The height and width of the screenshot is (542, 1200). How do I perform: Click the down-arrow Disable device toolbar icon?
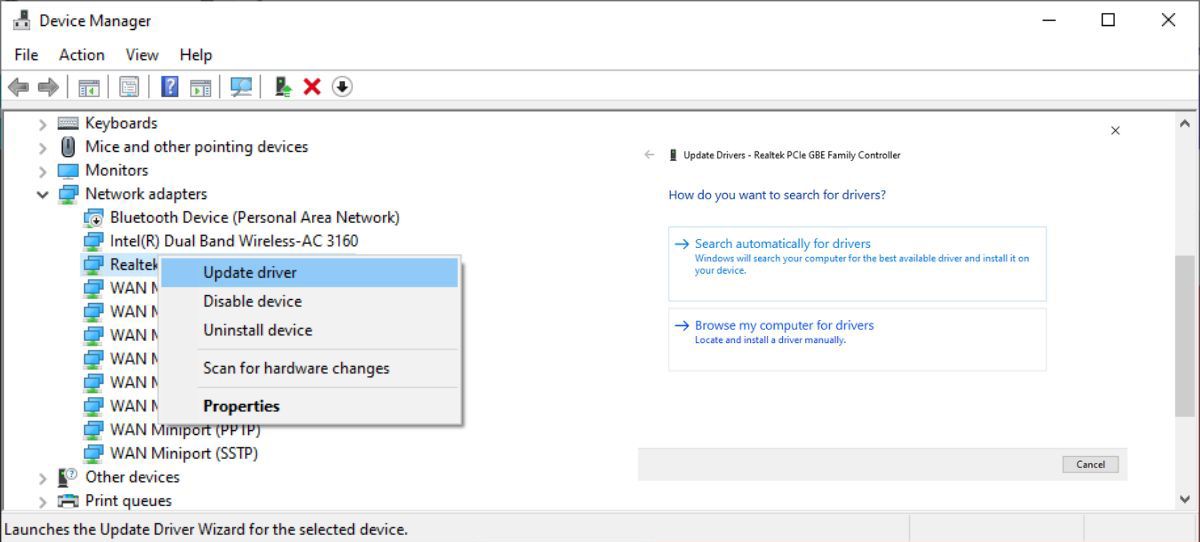pos(342,87)
